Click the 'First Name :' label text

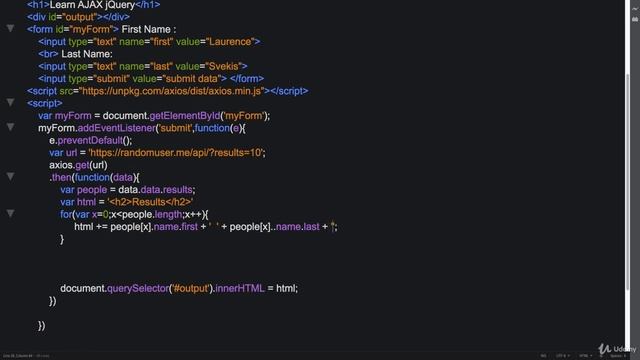149,29
